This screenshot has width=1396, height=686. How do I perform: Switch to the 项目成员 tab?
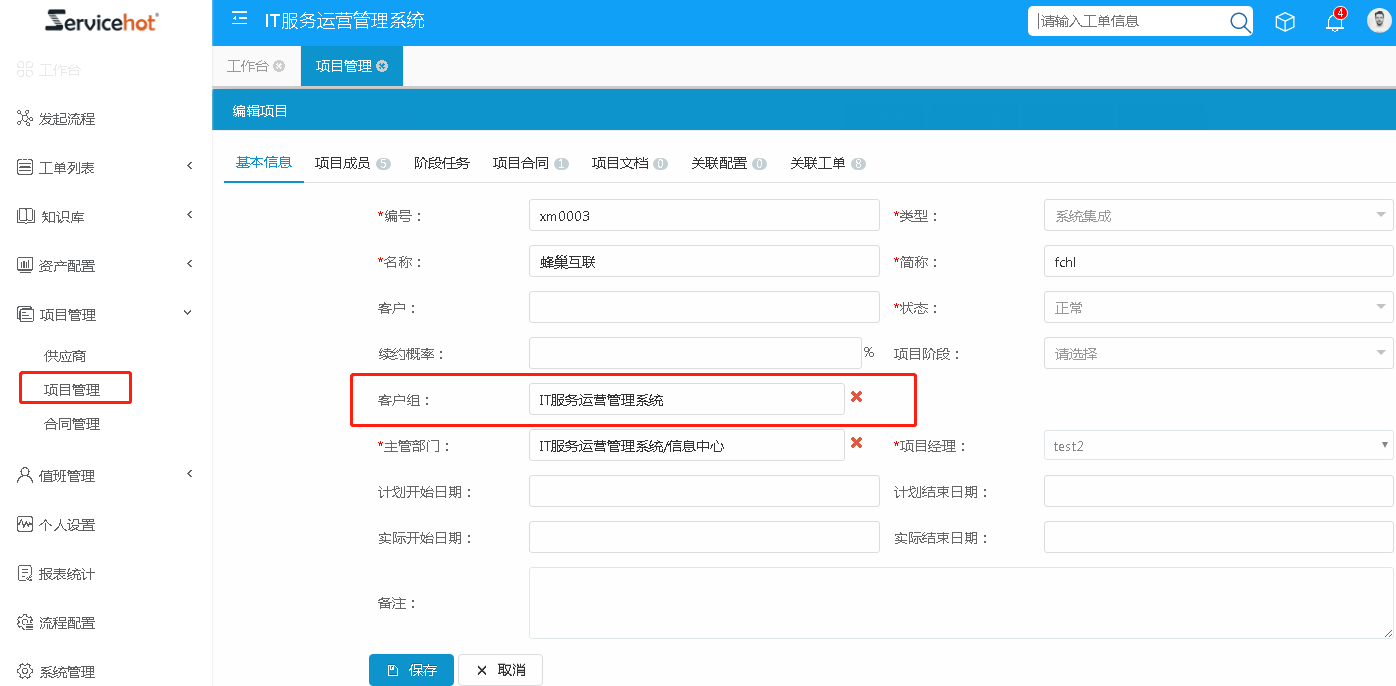[x=342, y=163]
